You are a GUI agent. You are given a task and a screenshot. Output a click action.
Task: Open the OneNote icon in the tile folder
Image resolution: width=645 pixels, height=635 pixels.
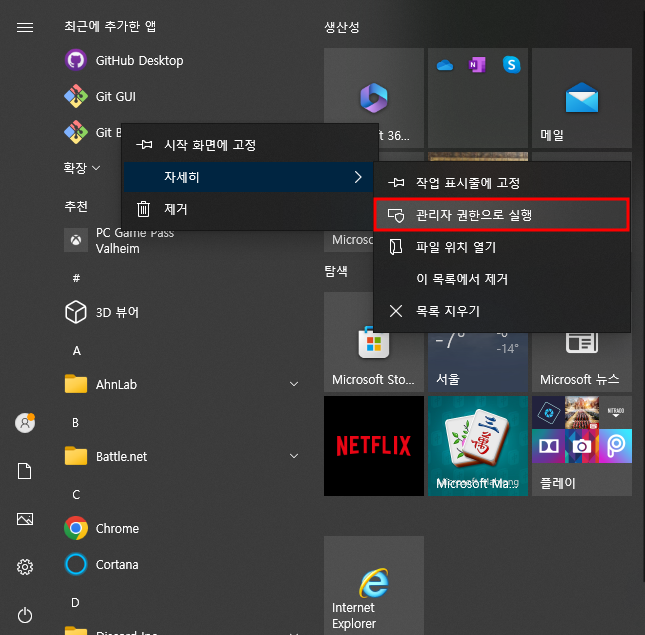pyautogui.click(x=478, y=65)
